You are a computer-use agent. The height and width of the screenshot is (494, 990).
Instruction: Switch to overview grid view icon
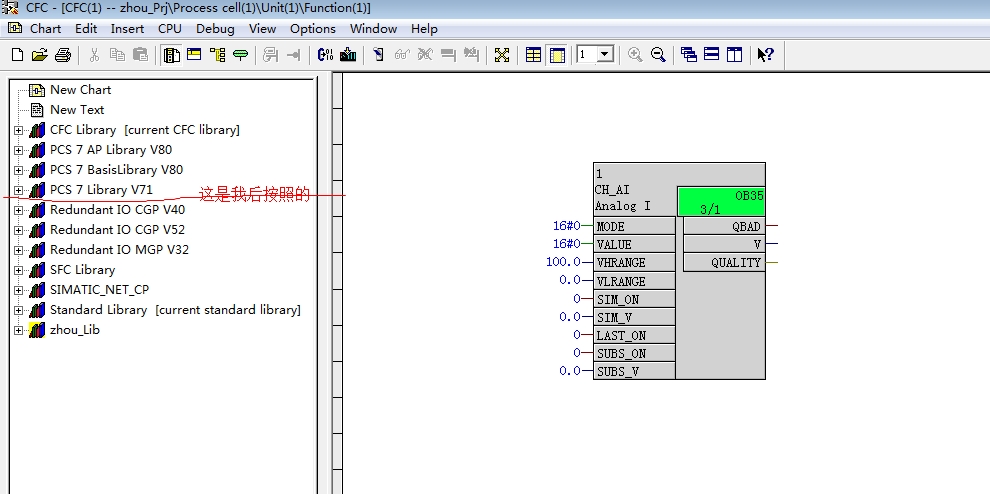pyautogui.click(x=534, y=55)
